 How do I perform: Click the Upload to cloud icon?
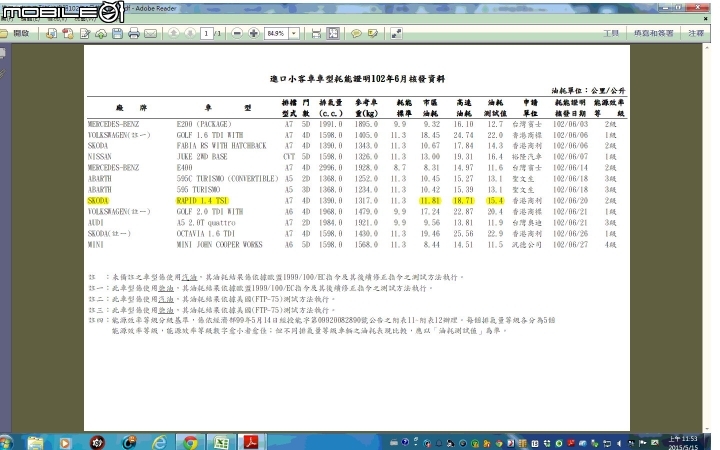101,33
